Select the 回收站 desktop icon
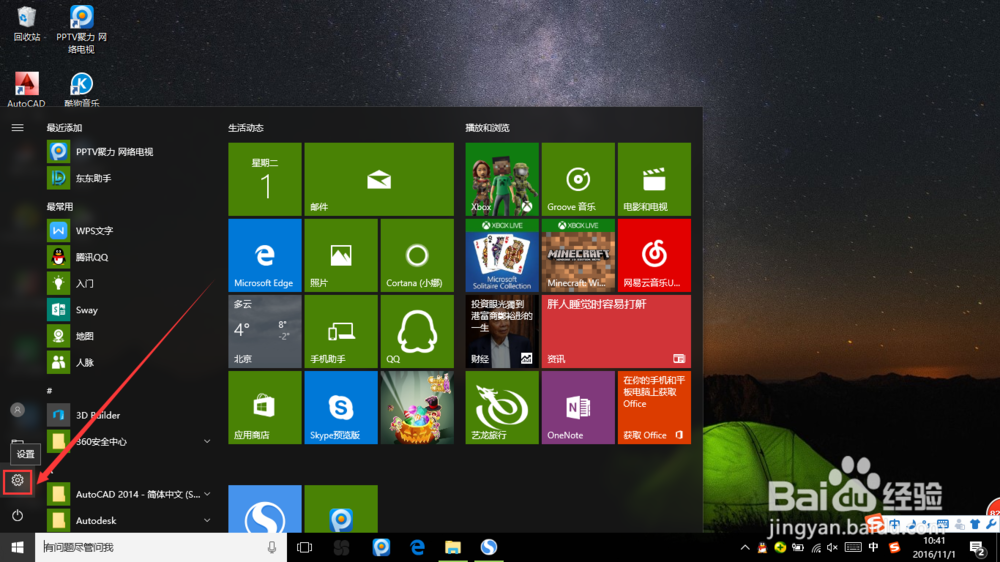The image size is (1000, 562). 27,23
